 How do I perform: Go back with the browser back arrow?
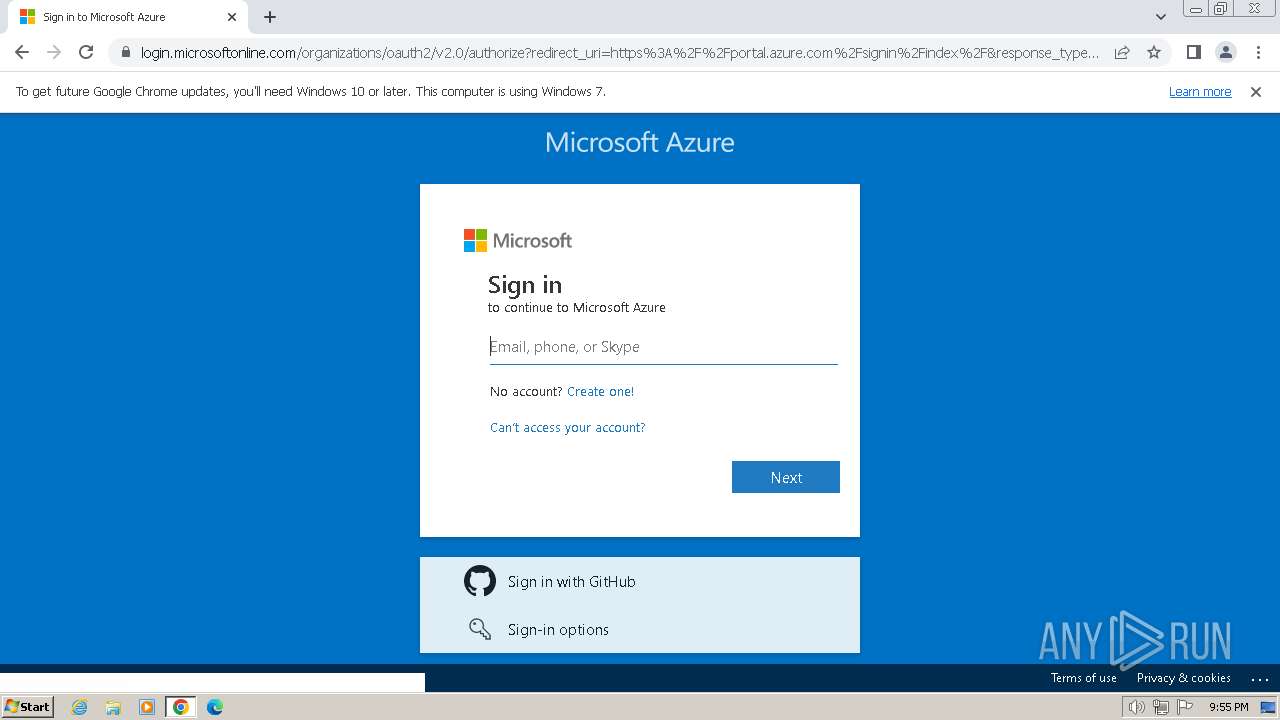22,52
